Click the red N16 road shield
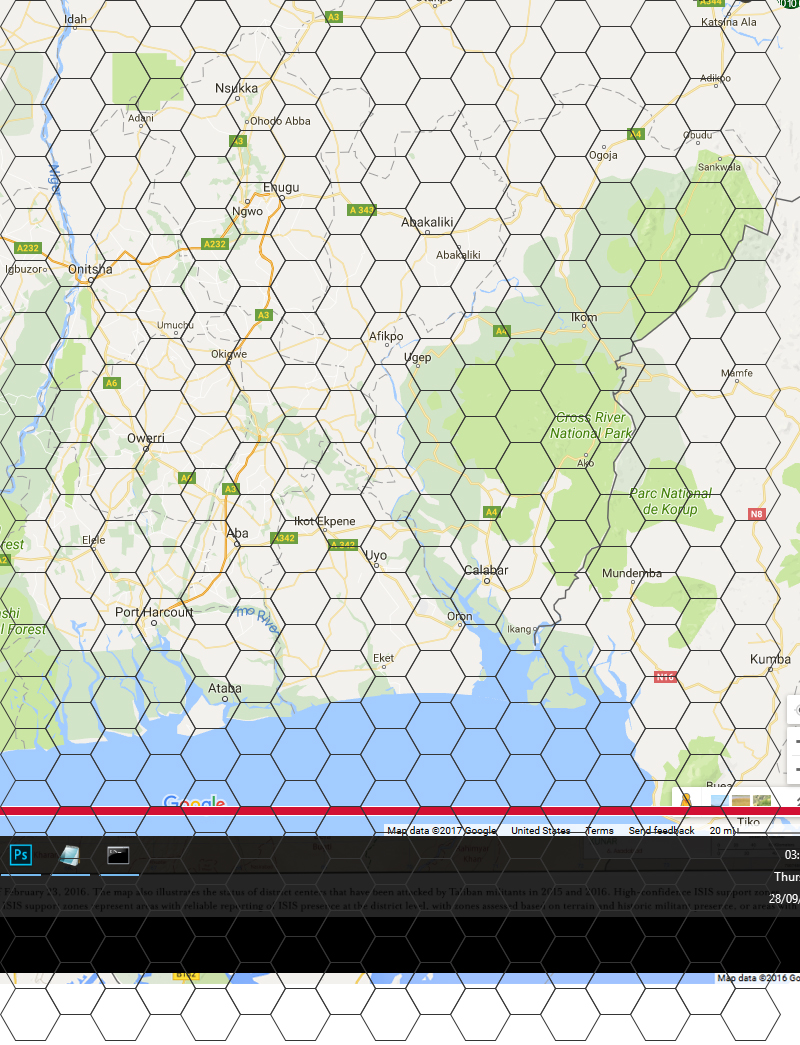The height and width of the screenshot is (1045, 800). tap(665, 677)
